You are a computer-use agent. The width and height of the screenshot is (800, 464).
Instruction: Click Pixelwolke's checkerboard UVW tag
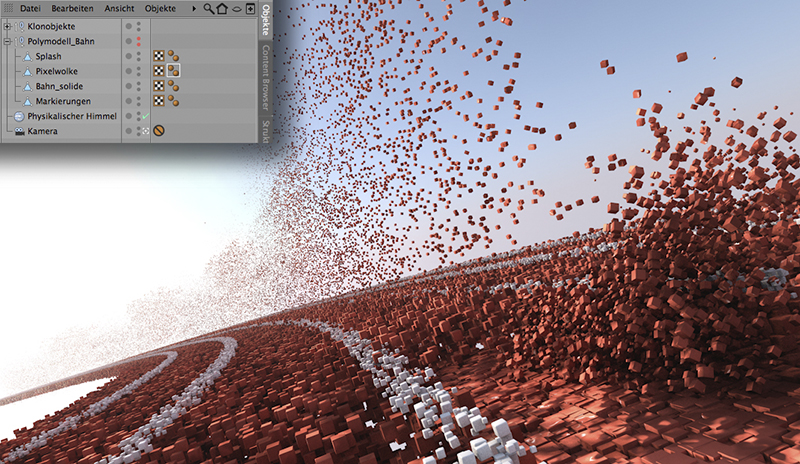point(159,71)
